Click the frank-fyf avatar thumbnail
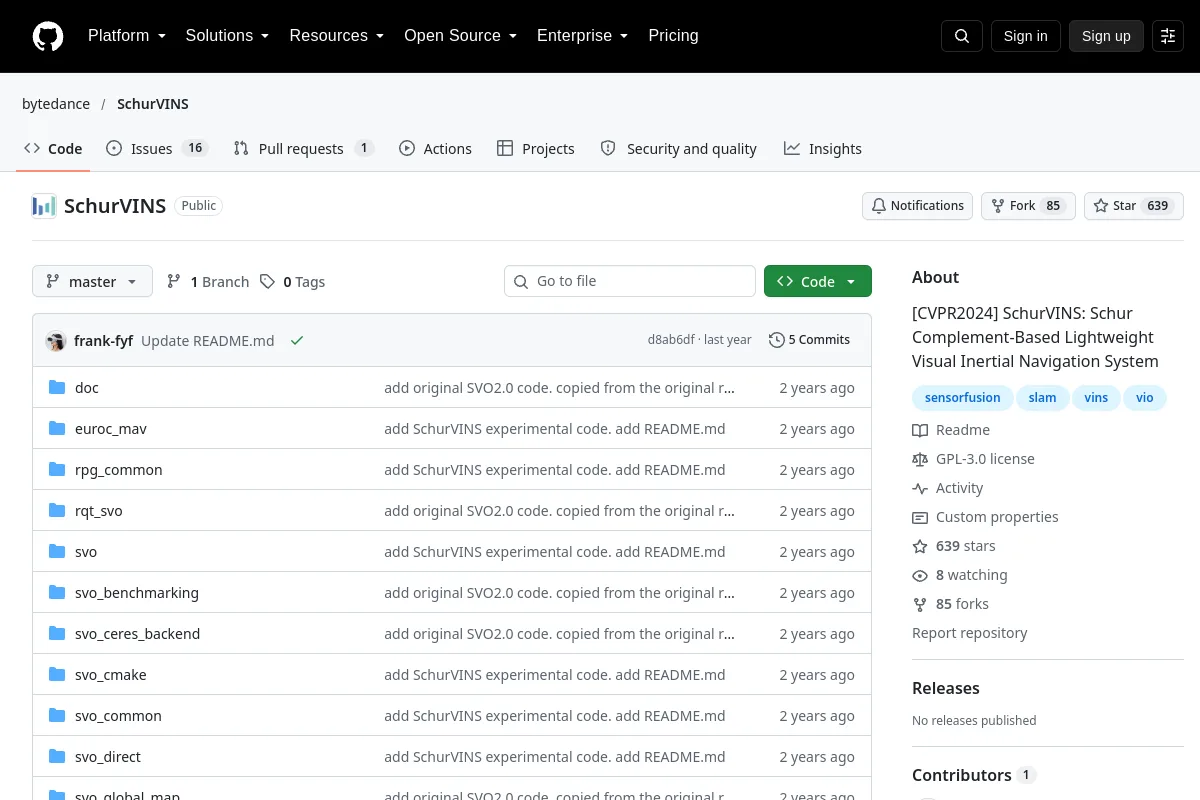 pyautogui.click(x=56, y=340)
